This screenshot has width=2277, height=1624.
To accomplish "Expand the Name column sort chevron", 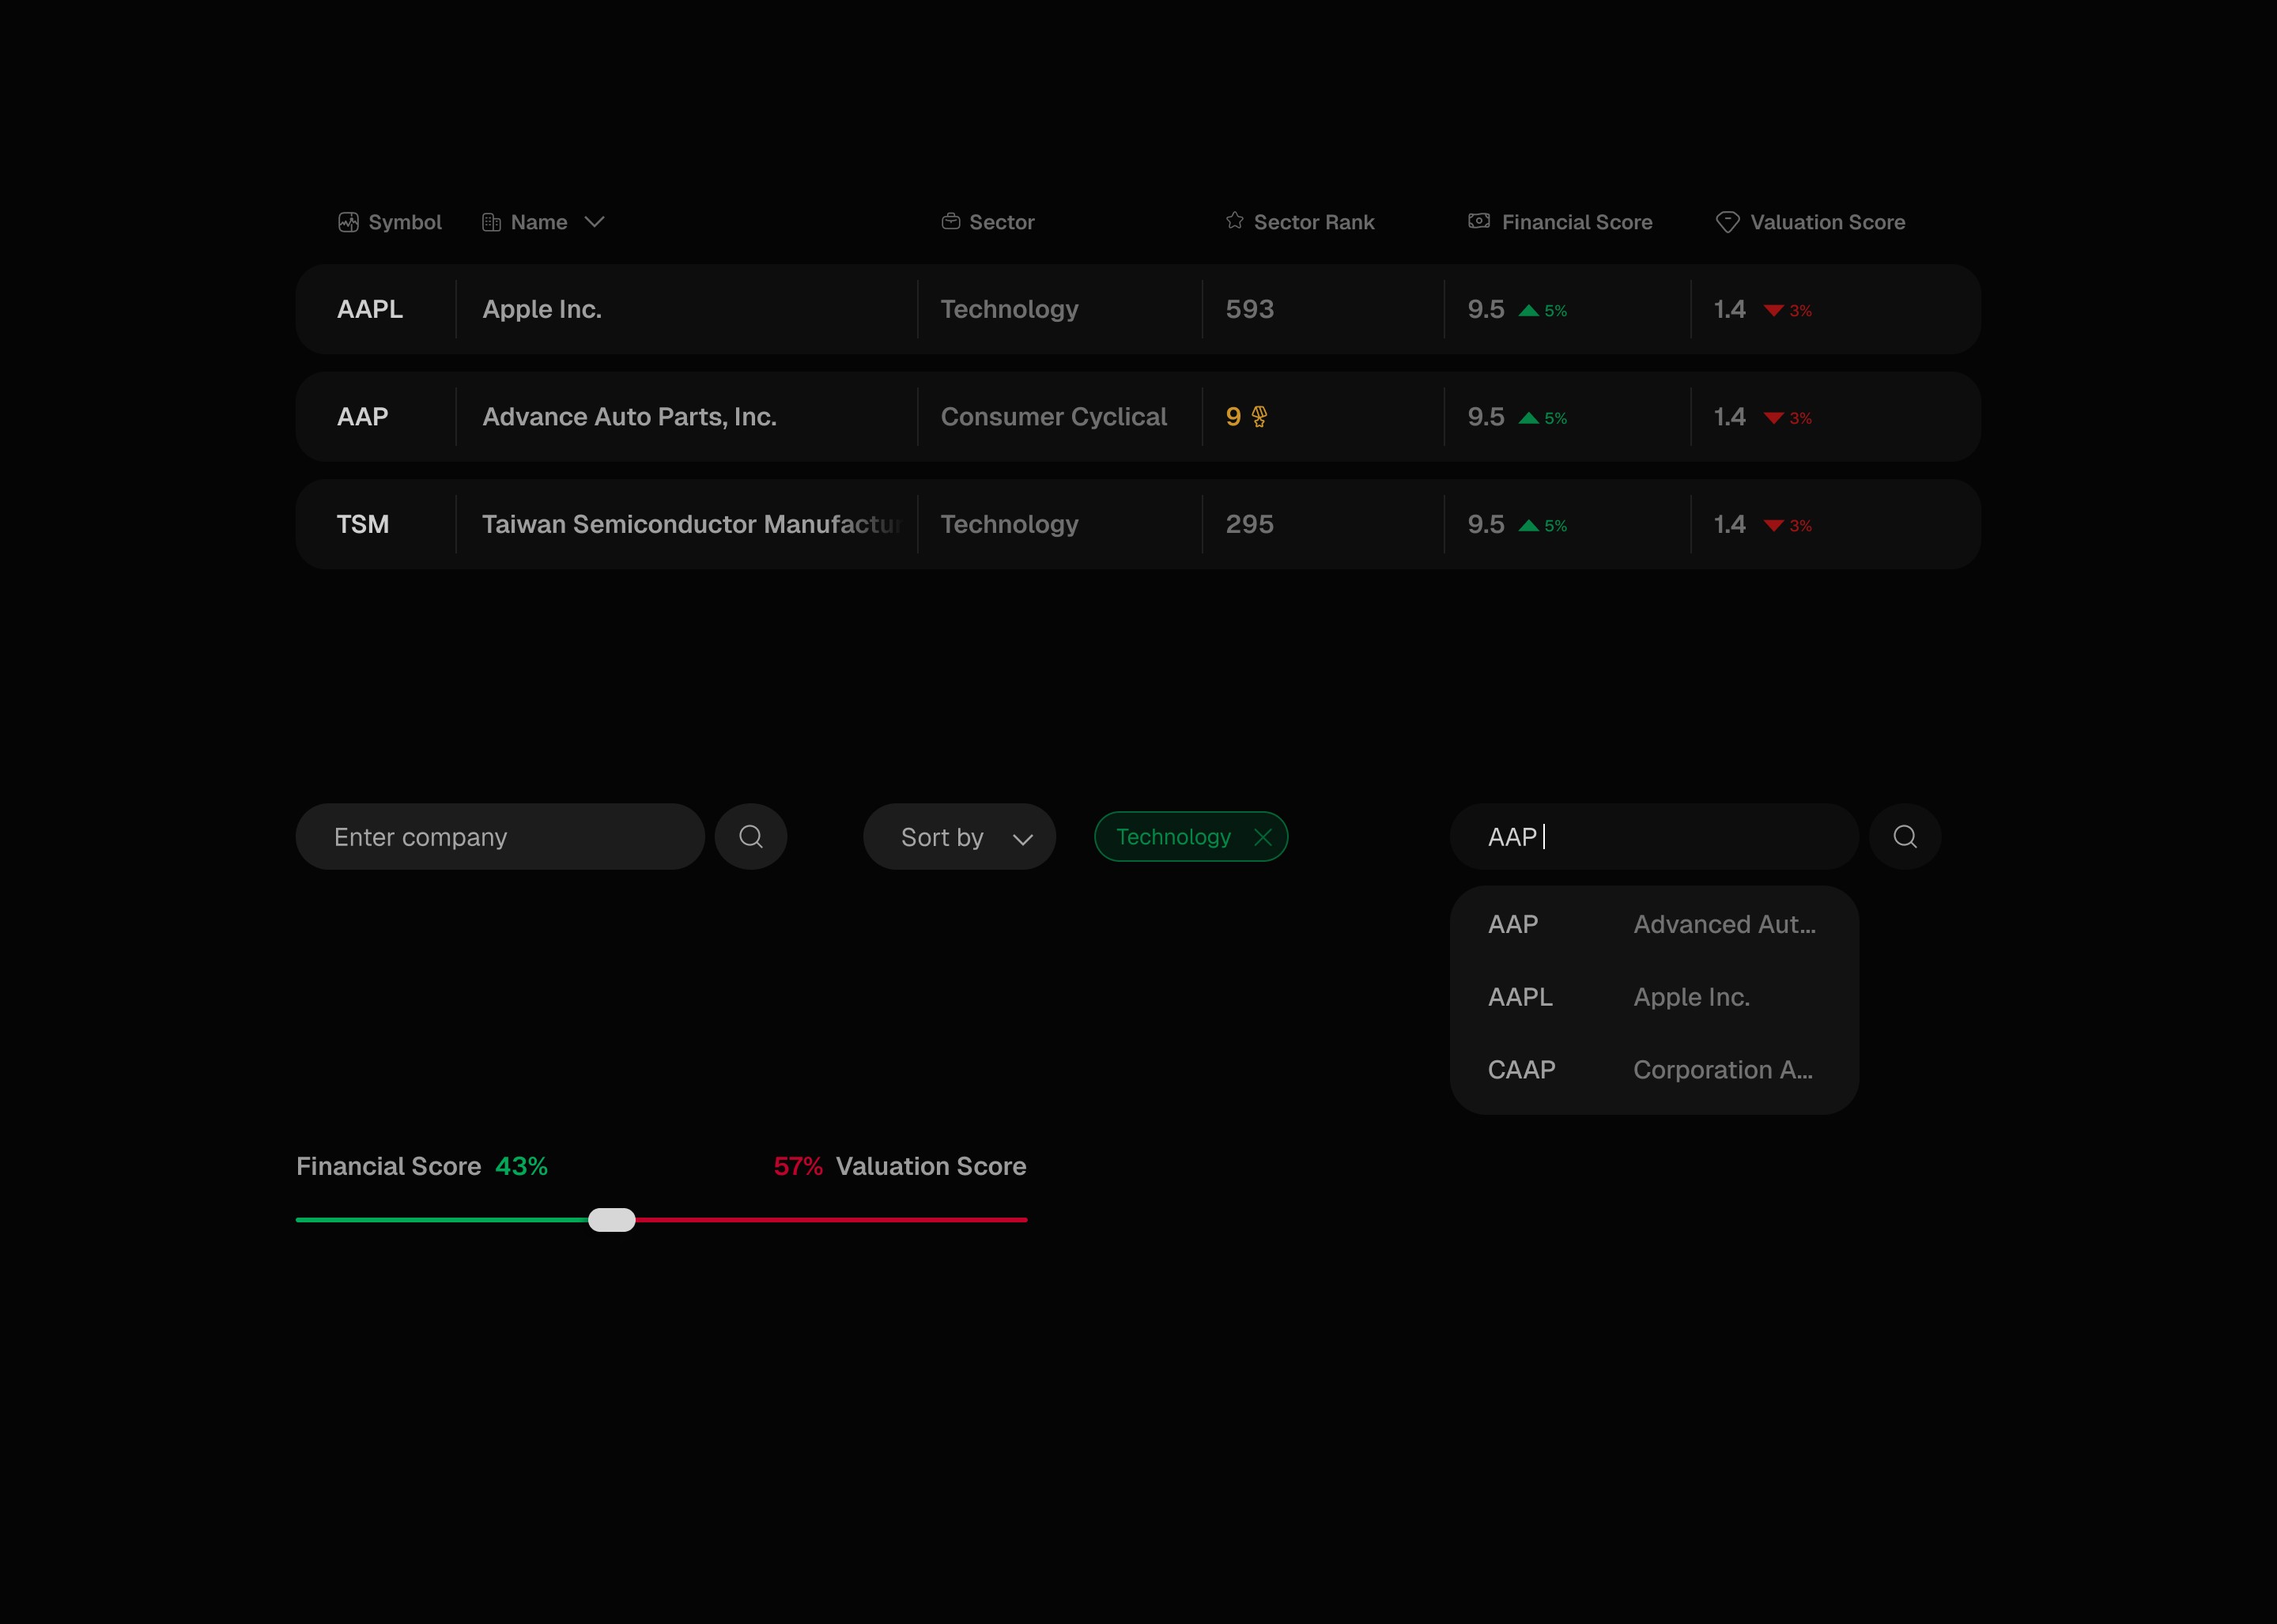I will pyautogui.click(x=595, y=222).
